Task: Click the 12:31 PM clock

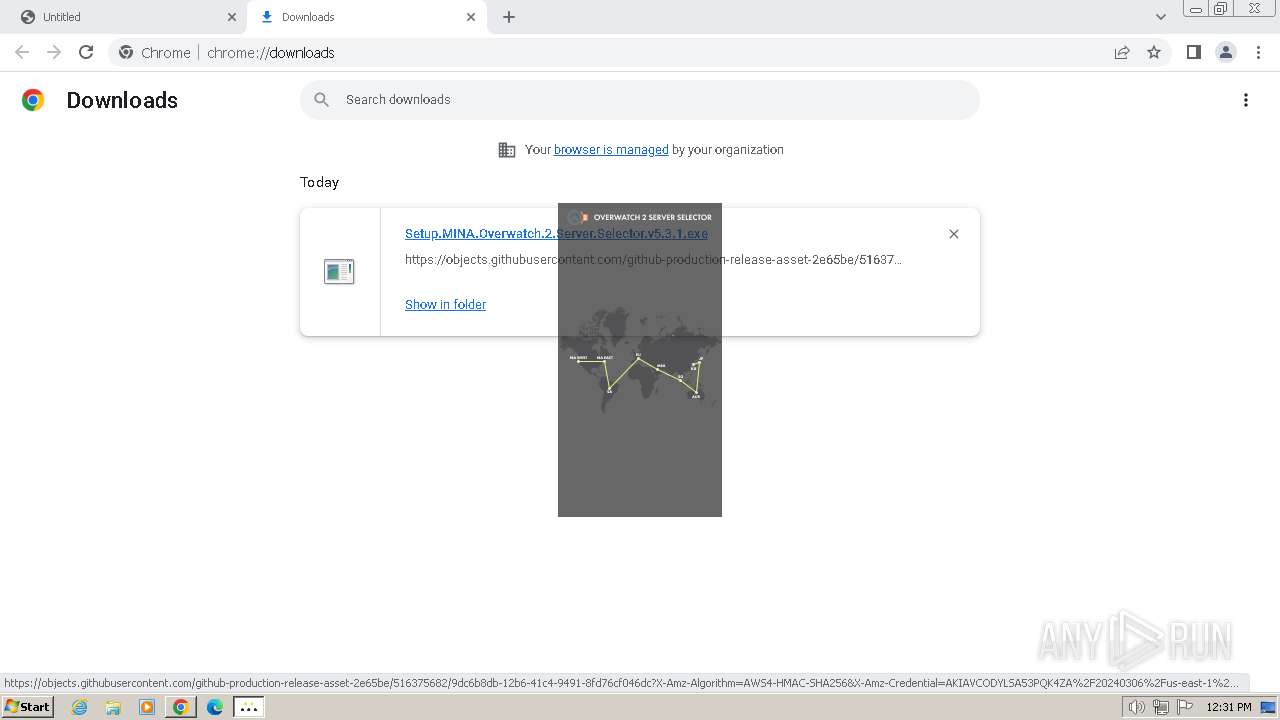Action: click(x=1229, y=707)
